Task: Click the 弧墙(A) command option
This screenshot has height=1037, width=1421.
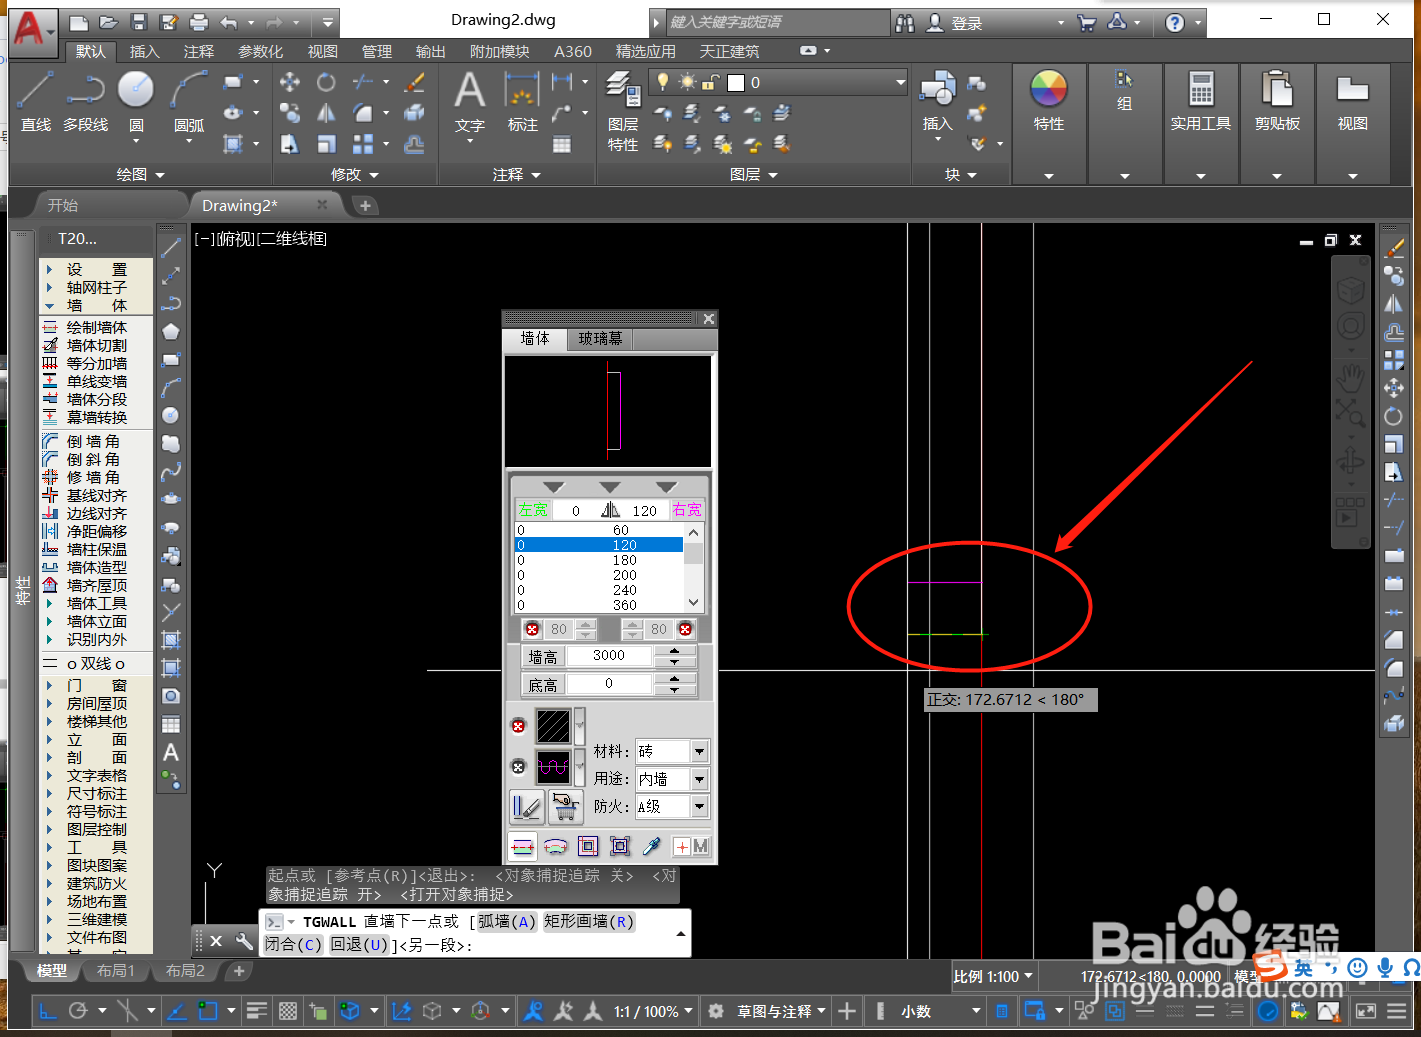Action: click(507, 921)
